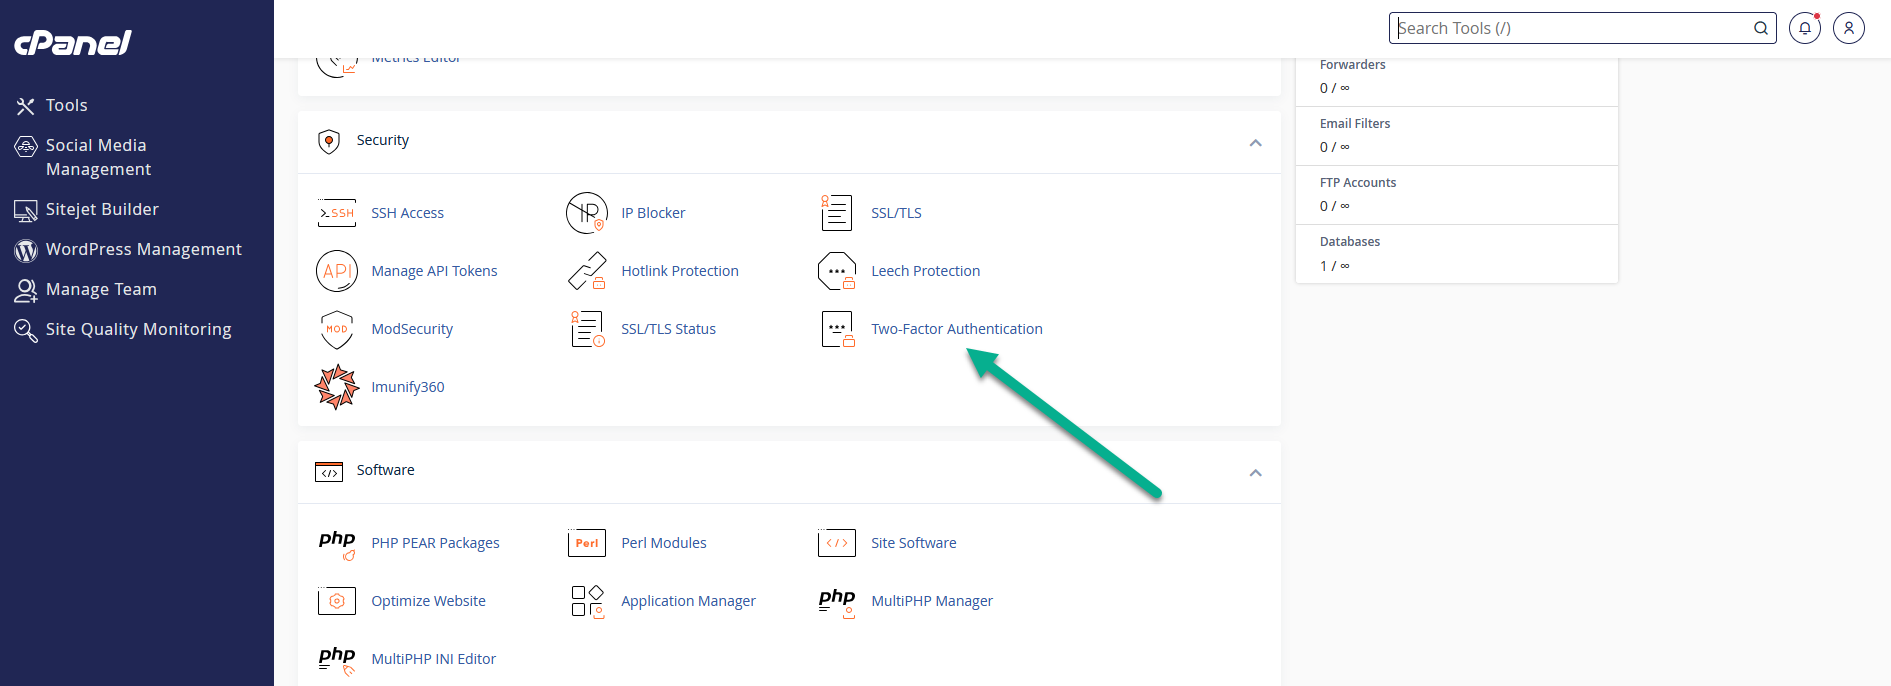
Task: Open the user account menu icon
Action: click(1849, 28)
